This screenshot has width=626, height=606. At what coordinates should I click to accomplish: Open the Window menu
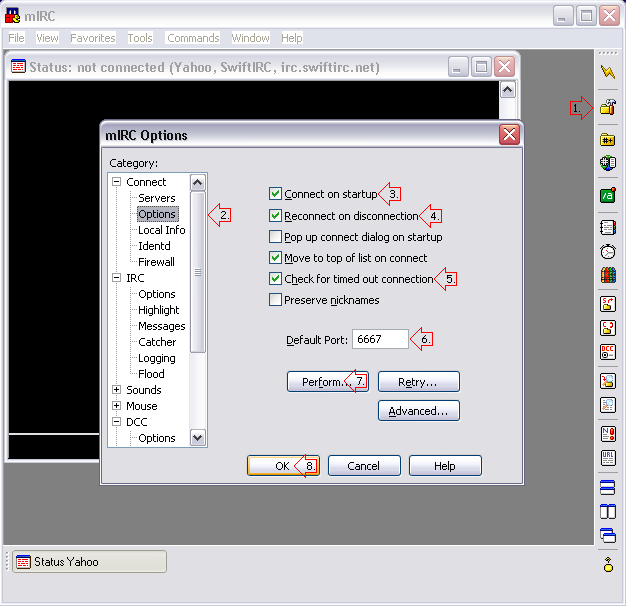coord(250,38)
